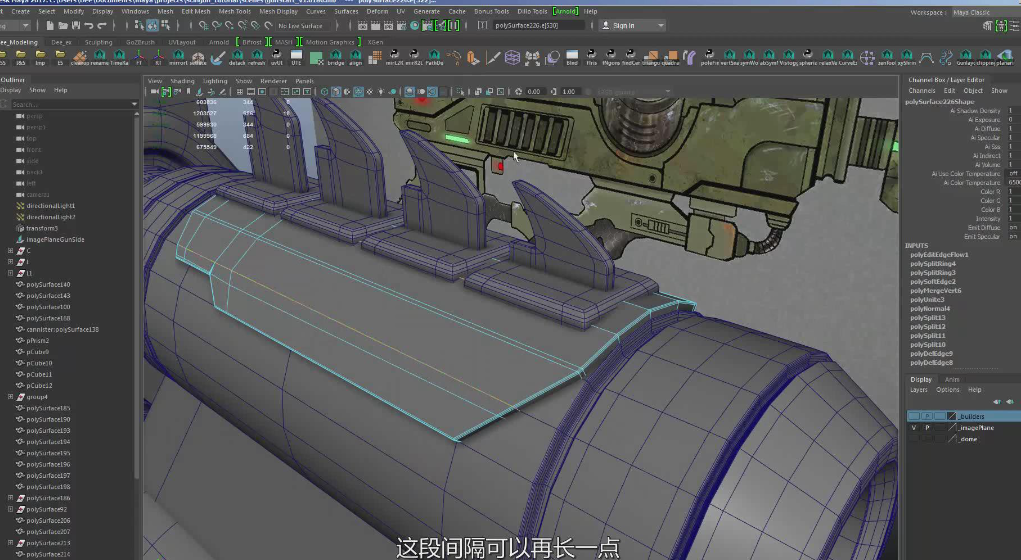Click the Outliner Search input field

(x=68, y=104)
